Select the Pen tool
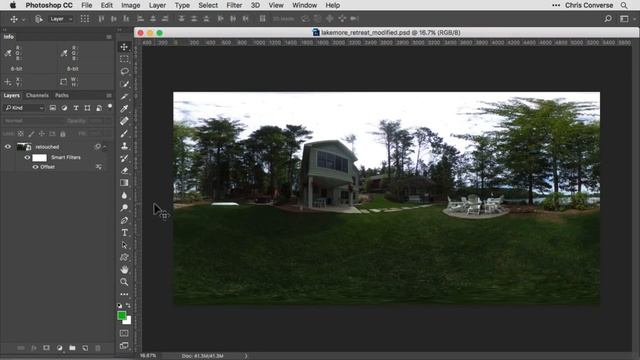 click(x=124, y=220)
